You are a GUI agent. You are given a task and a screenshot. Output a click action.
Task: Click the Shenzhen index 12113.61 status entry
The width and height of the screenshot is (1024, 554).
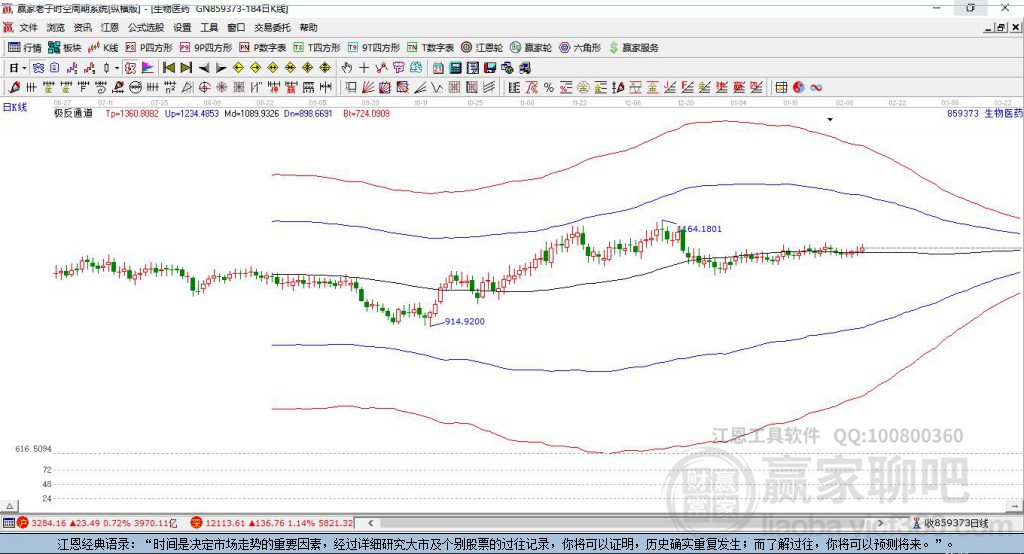click(272, 523)
